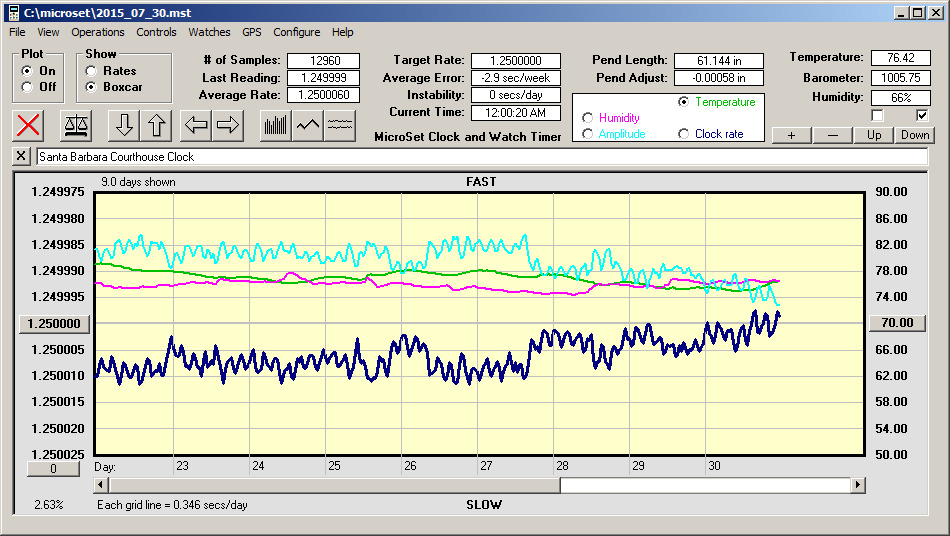Image resolution: width=950 pixels, height=536 pixels.
Task: Show Rates option
Action: pyautogui.click(x=91, y=71)
